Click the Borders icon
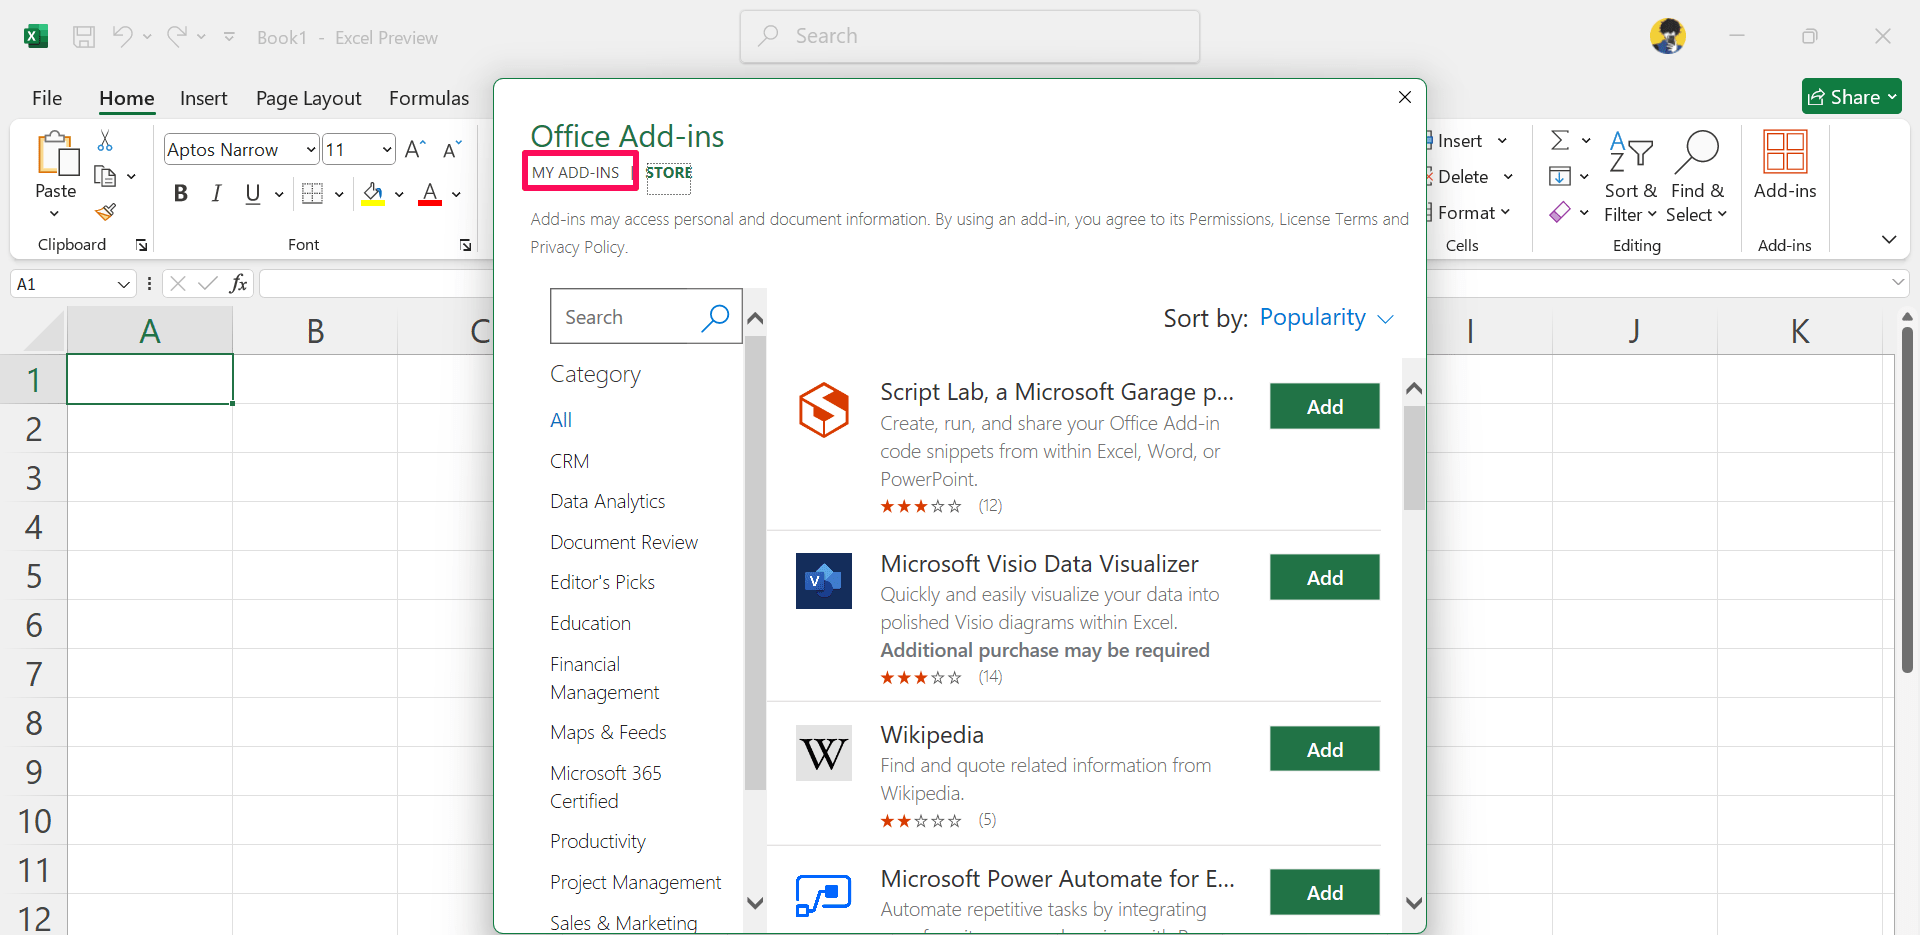The height and width of the screenshot is (935, 1920). click(x=313, y=193)
